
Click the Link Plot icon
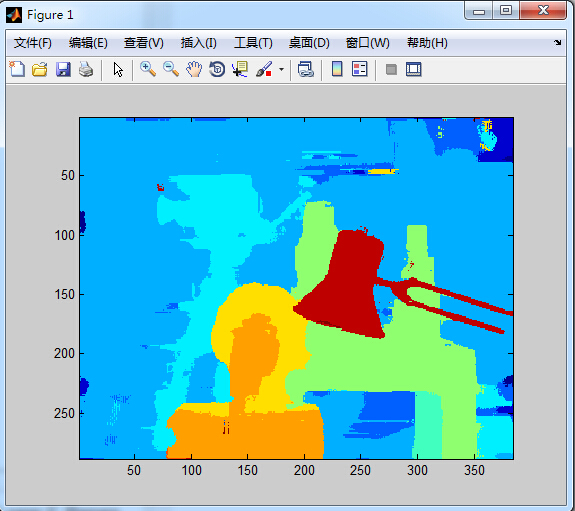pyautogui.click(x=306, y=69)
